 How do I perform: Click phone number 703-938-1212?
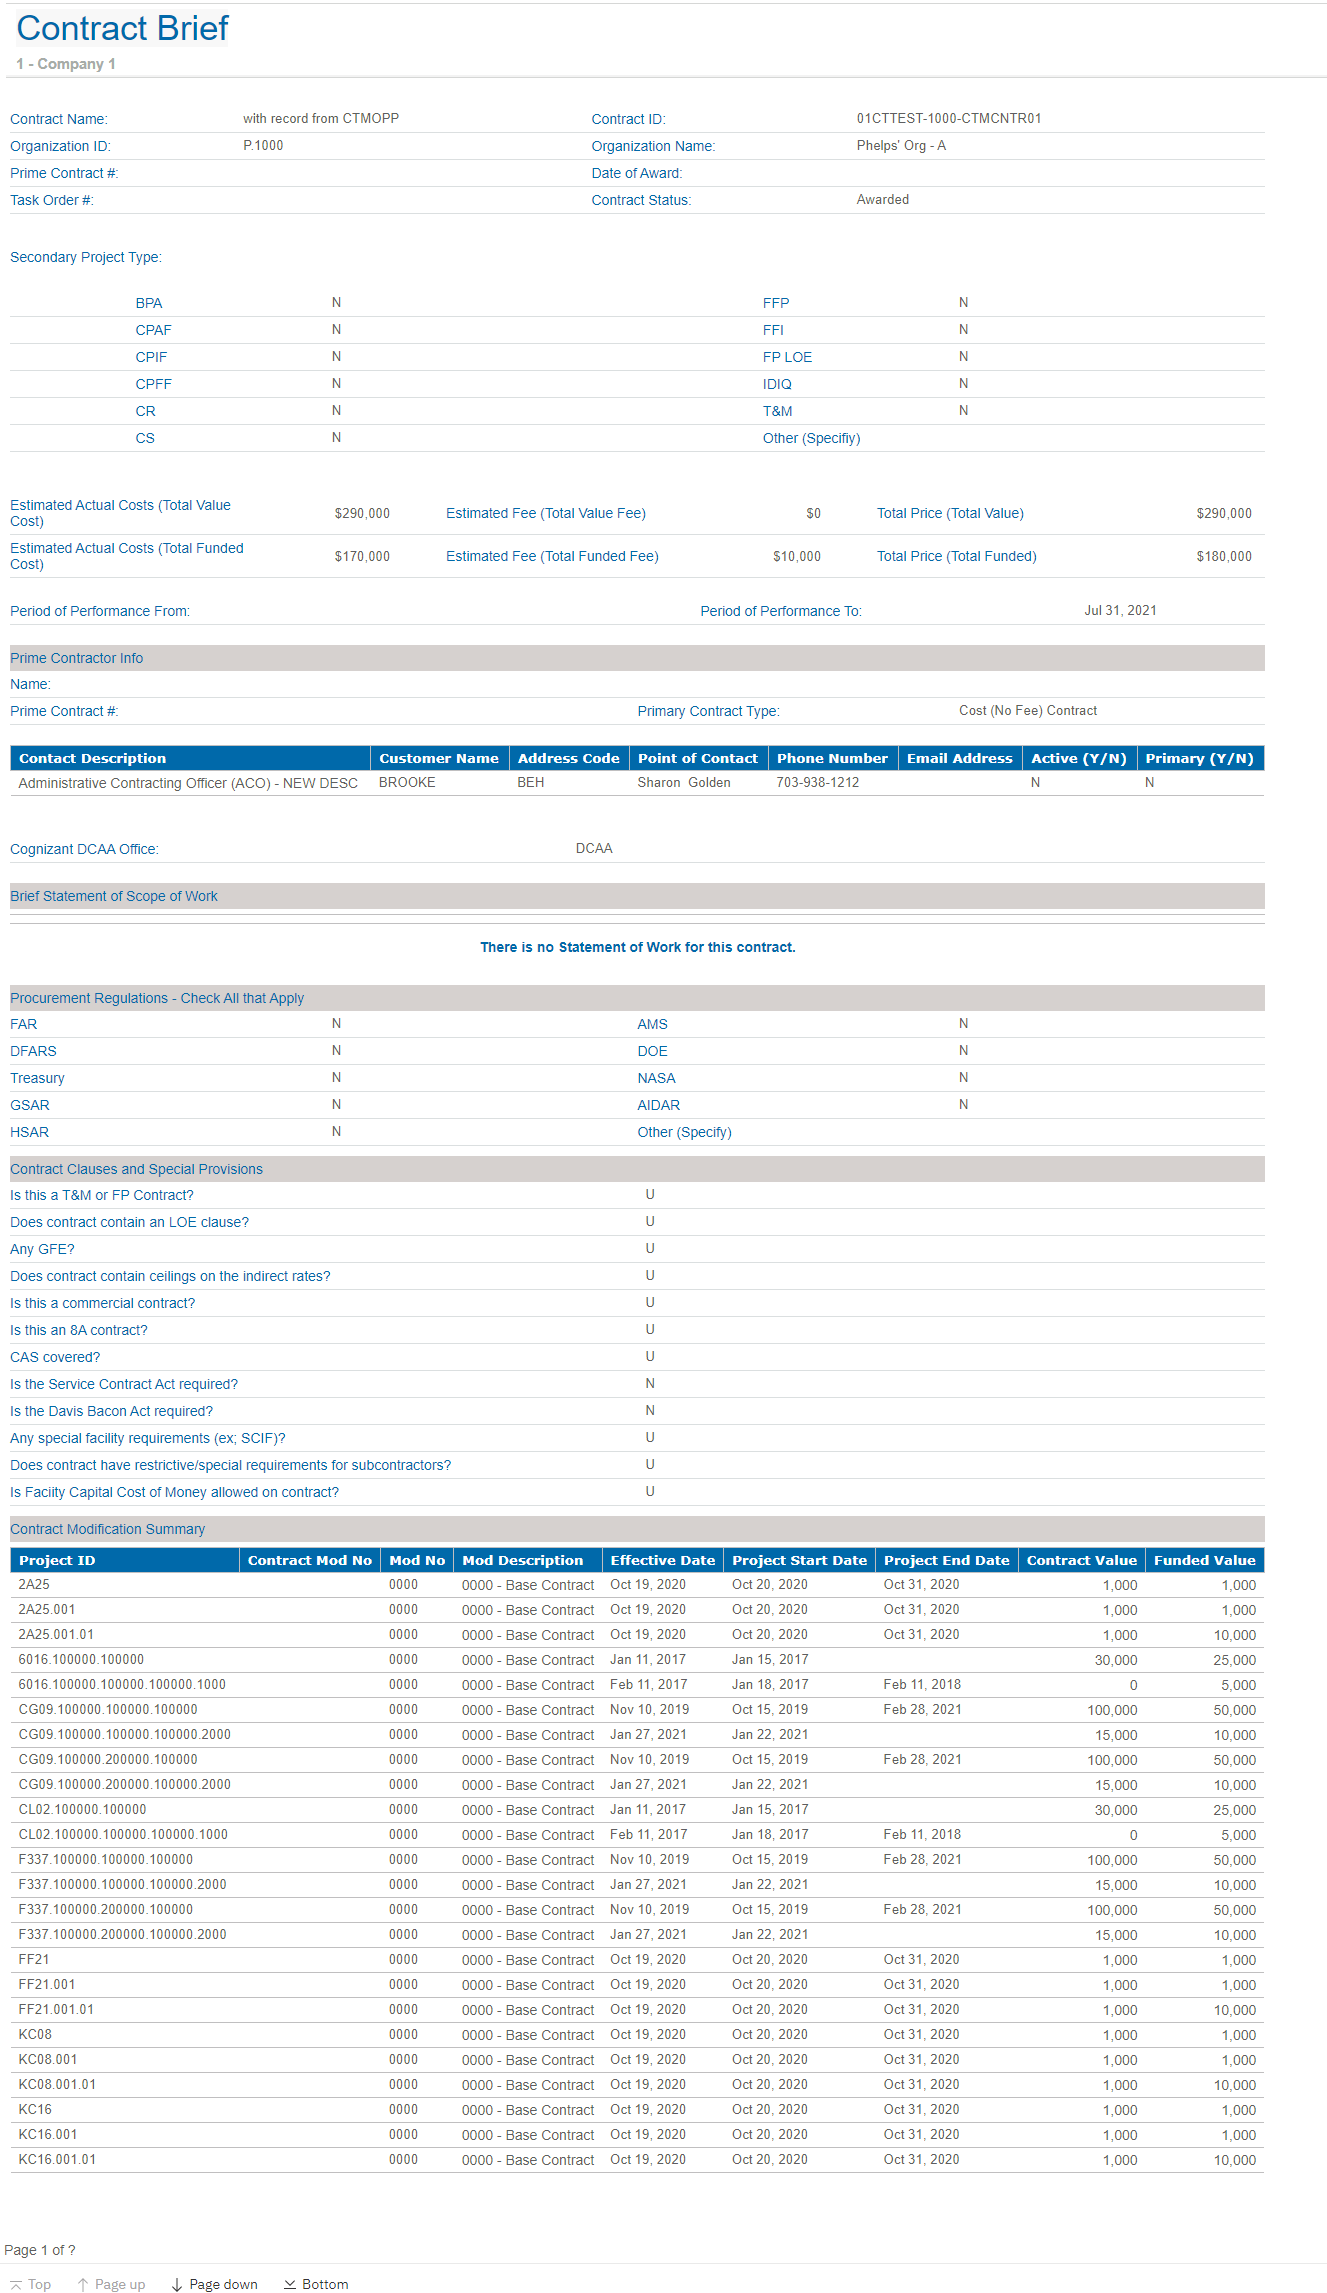click(817, 783)
